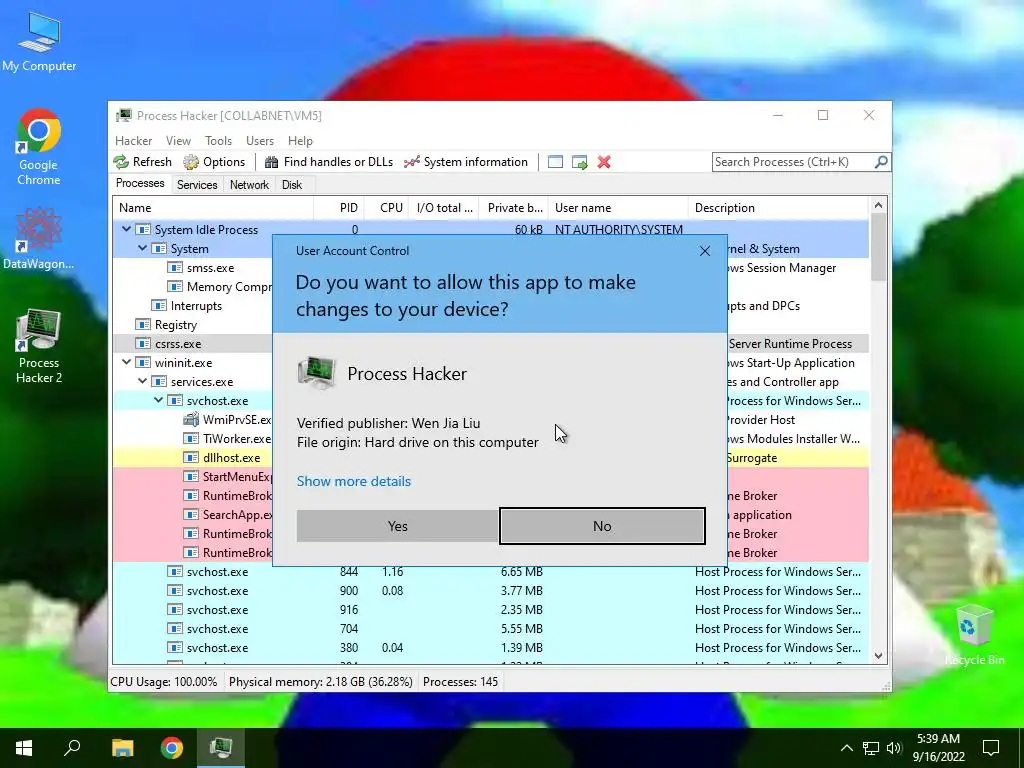This screenshot has width=1024, height=768.
Task: Collapse the expanded svchost.exe node
Action: point(158,400)
